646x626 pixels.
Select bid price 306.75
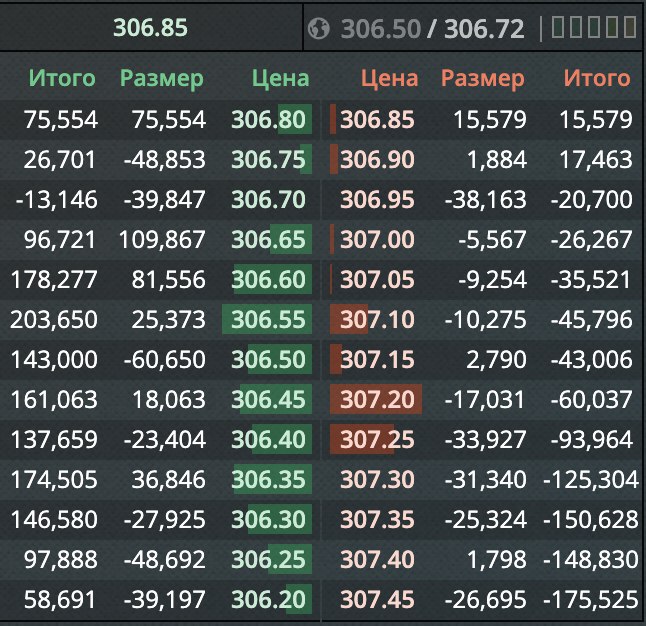268,159
